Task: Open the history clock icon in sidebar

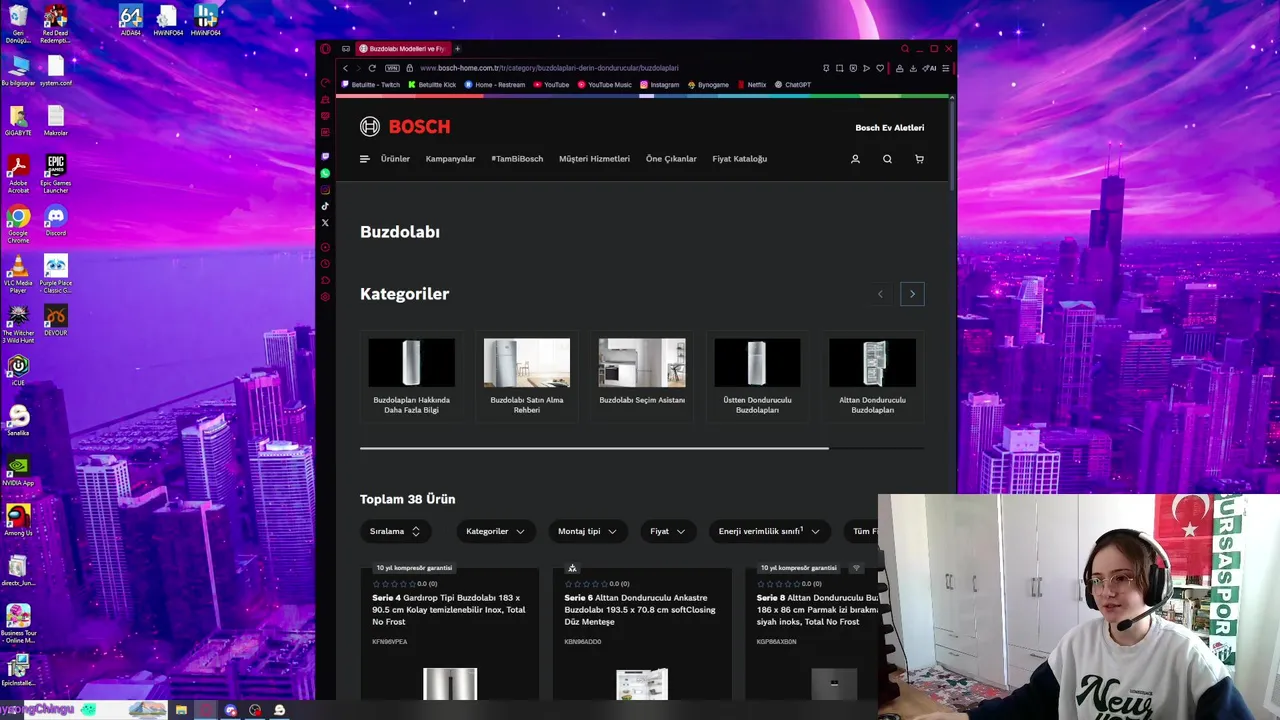Action: click(325, 264)
